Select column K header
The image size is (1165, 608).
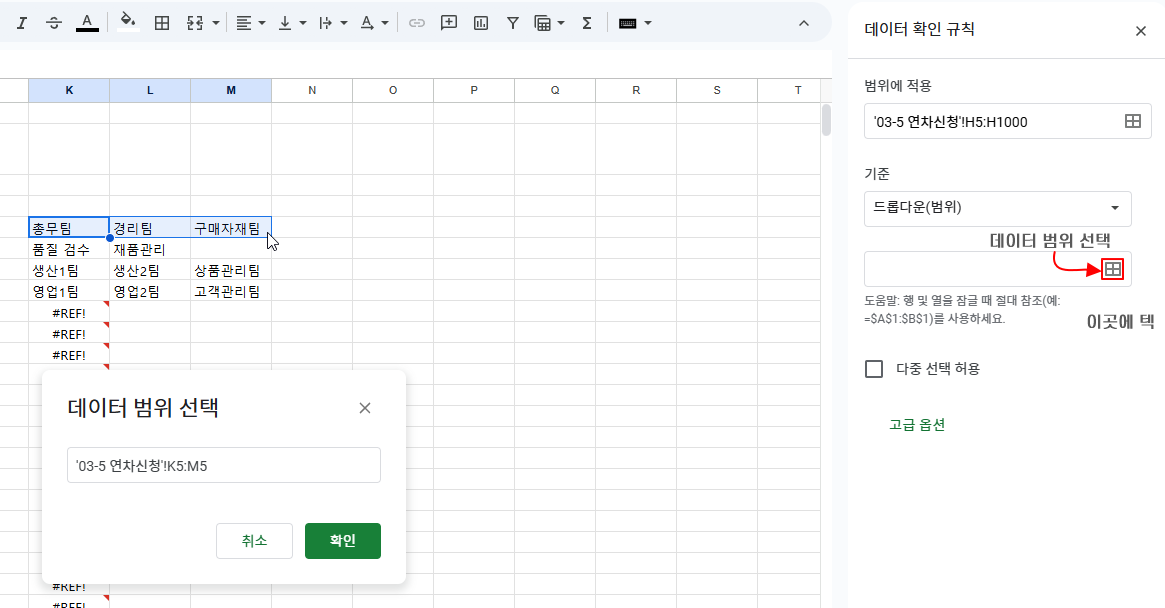pos(69,90)
